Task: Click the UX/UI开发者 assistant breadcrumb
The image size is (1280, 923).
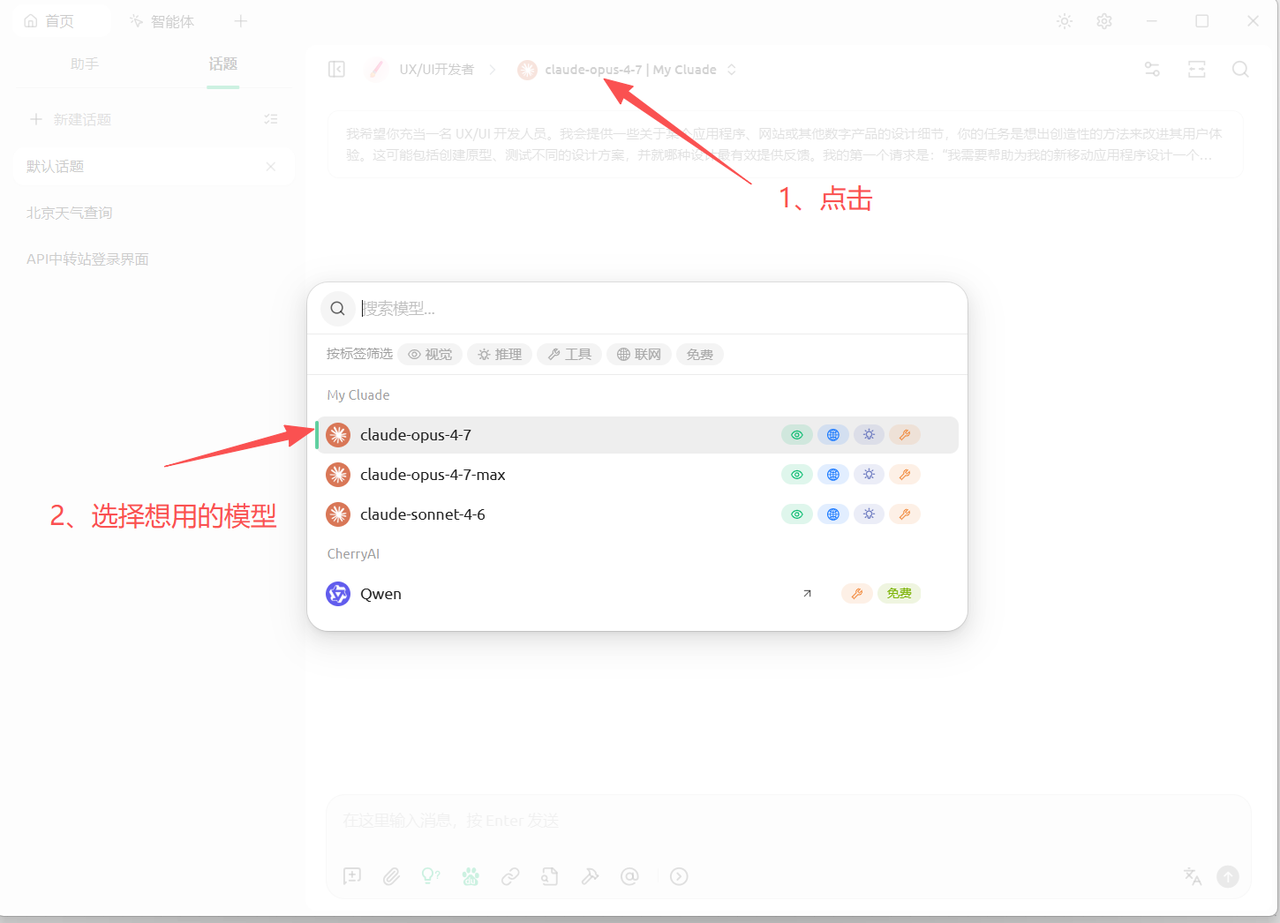Action: (x=436, y=69)
